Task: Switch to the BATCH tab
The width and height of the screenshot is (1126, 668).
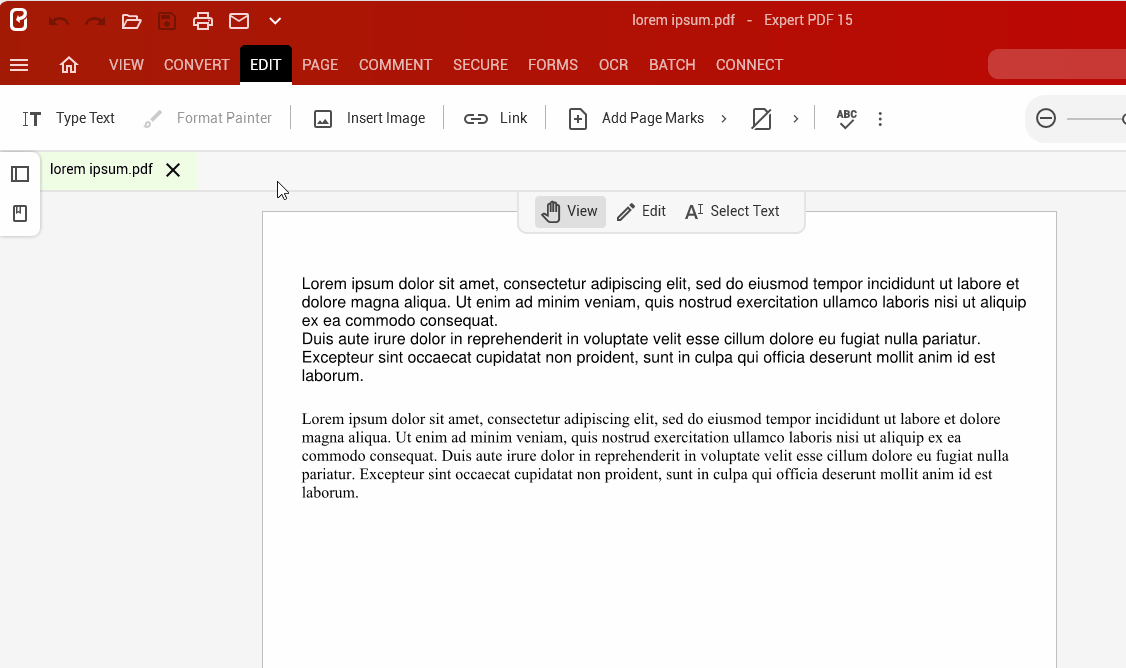Action: pyautogui.click(x=672, y=65)
